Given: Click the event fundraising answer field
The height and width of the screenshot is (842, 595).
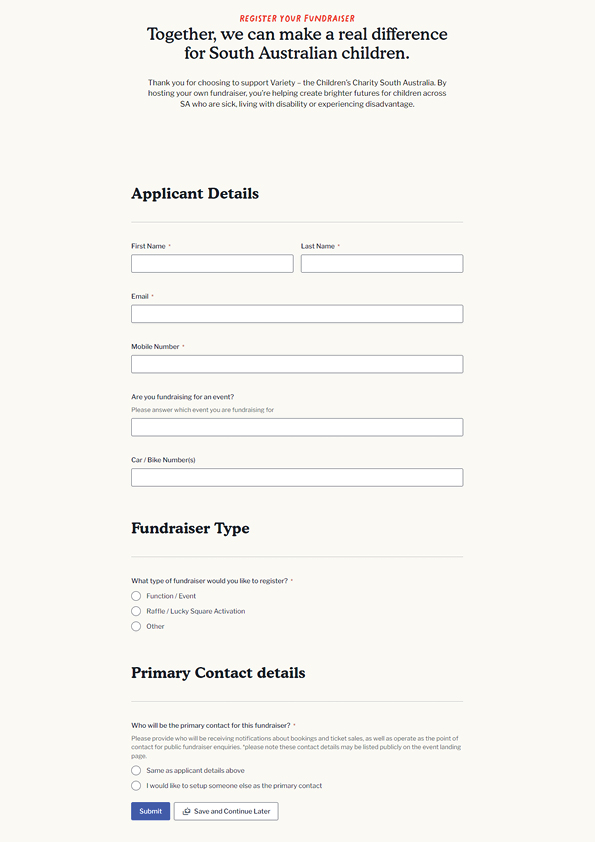Looking at the screenshot, I should 297,427.
